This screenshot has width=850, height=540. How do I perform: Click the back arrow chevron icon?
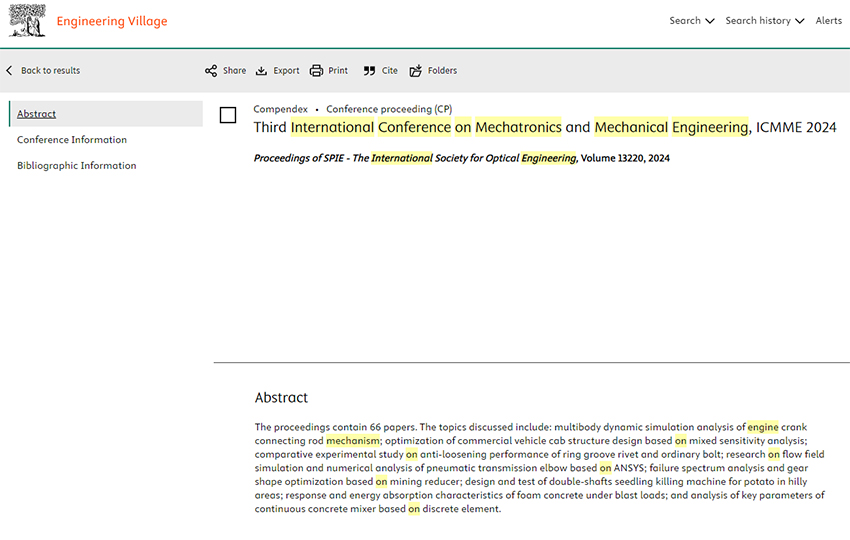9,70
